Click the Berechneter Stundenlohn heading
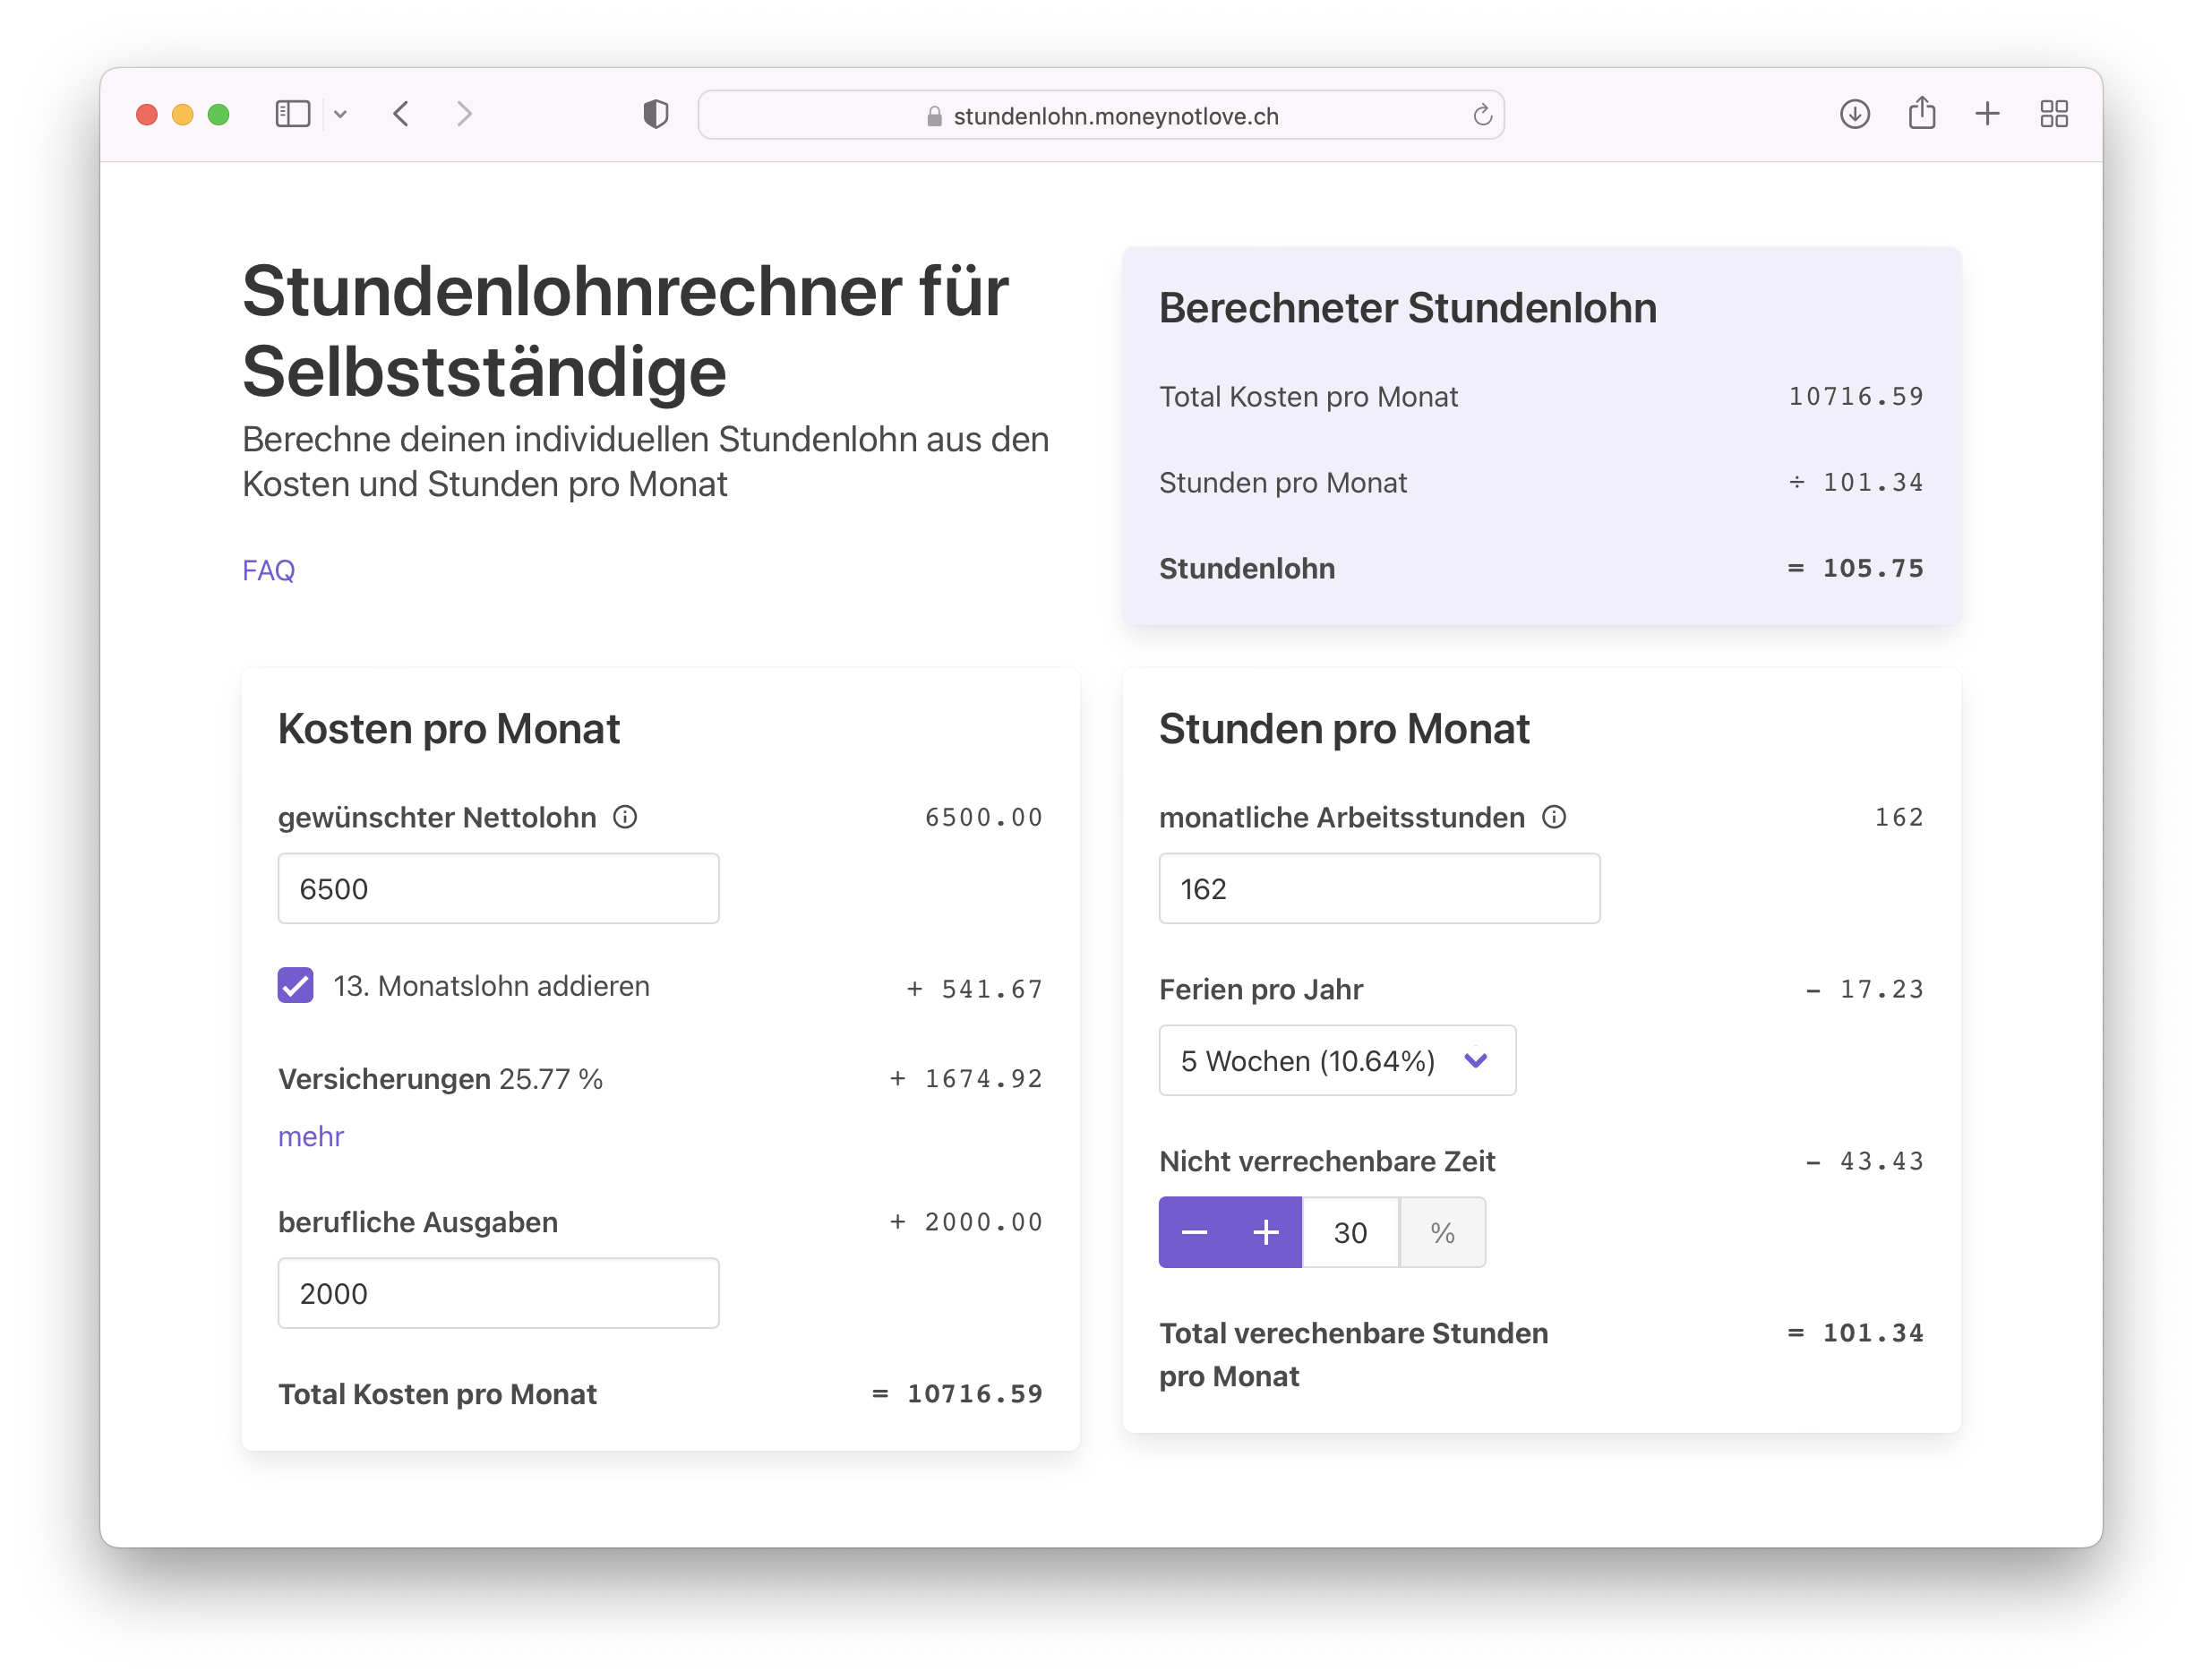This screenshot has height=1680, width=2203. tap(1407, 308)
